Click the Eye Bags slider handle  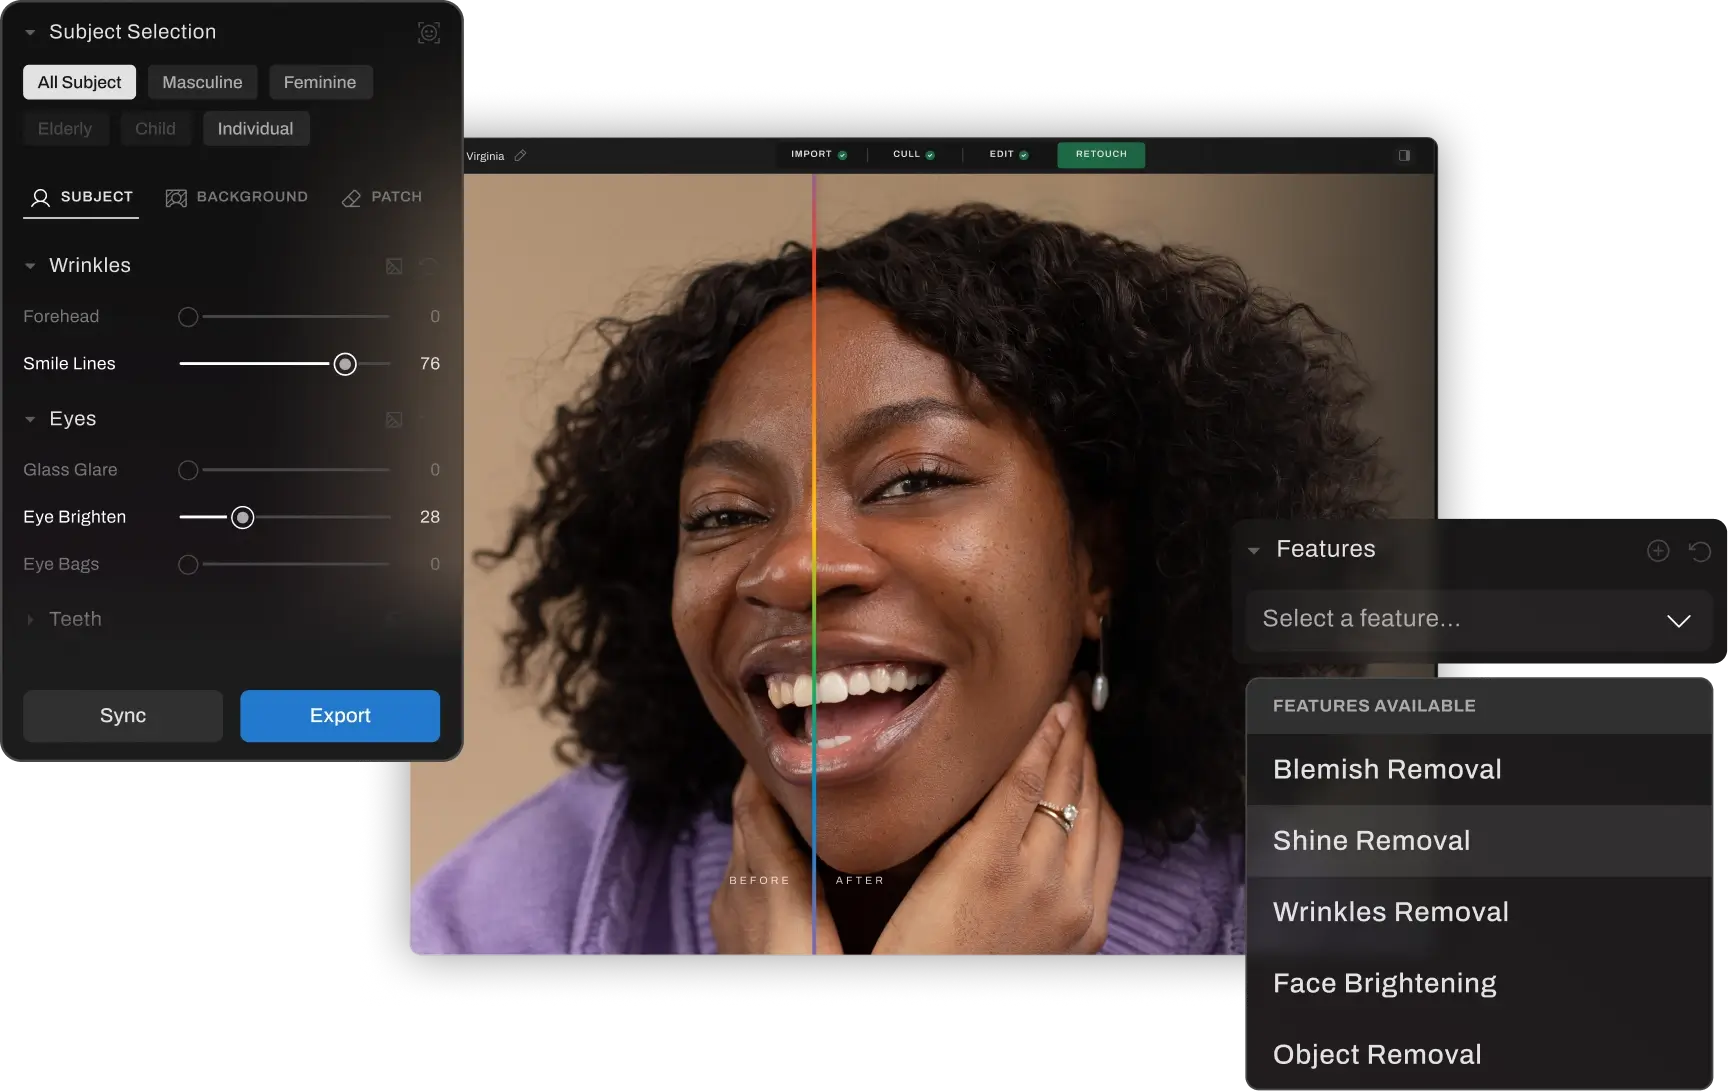(188, 565)
